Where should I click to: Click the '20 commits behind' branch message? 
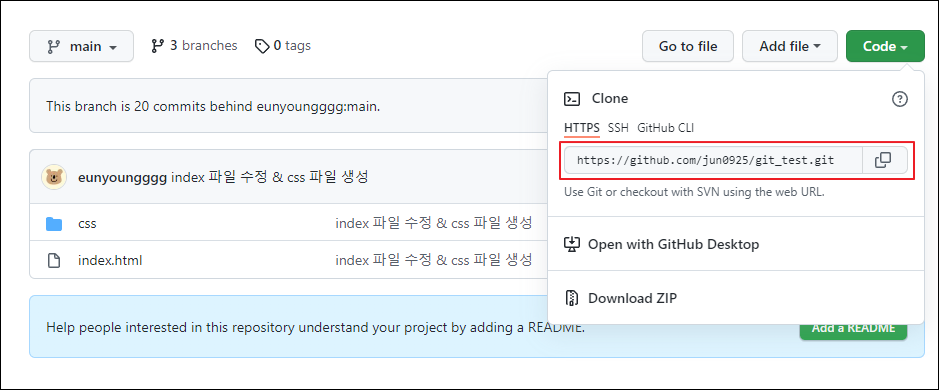pyautogui.click(x=213, y=107)
